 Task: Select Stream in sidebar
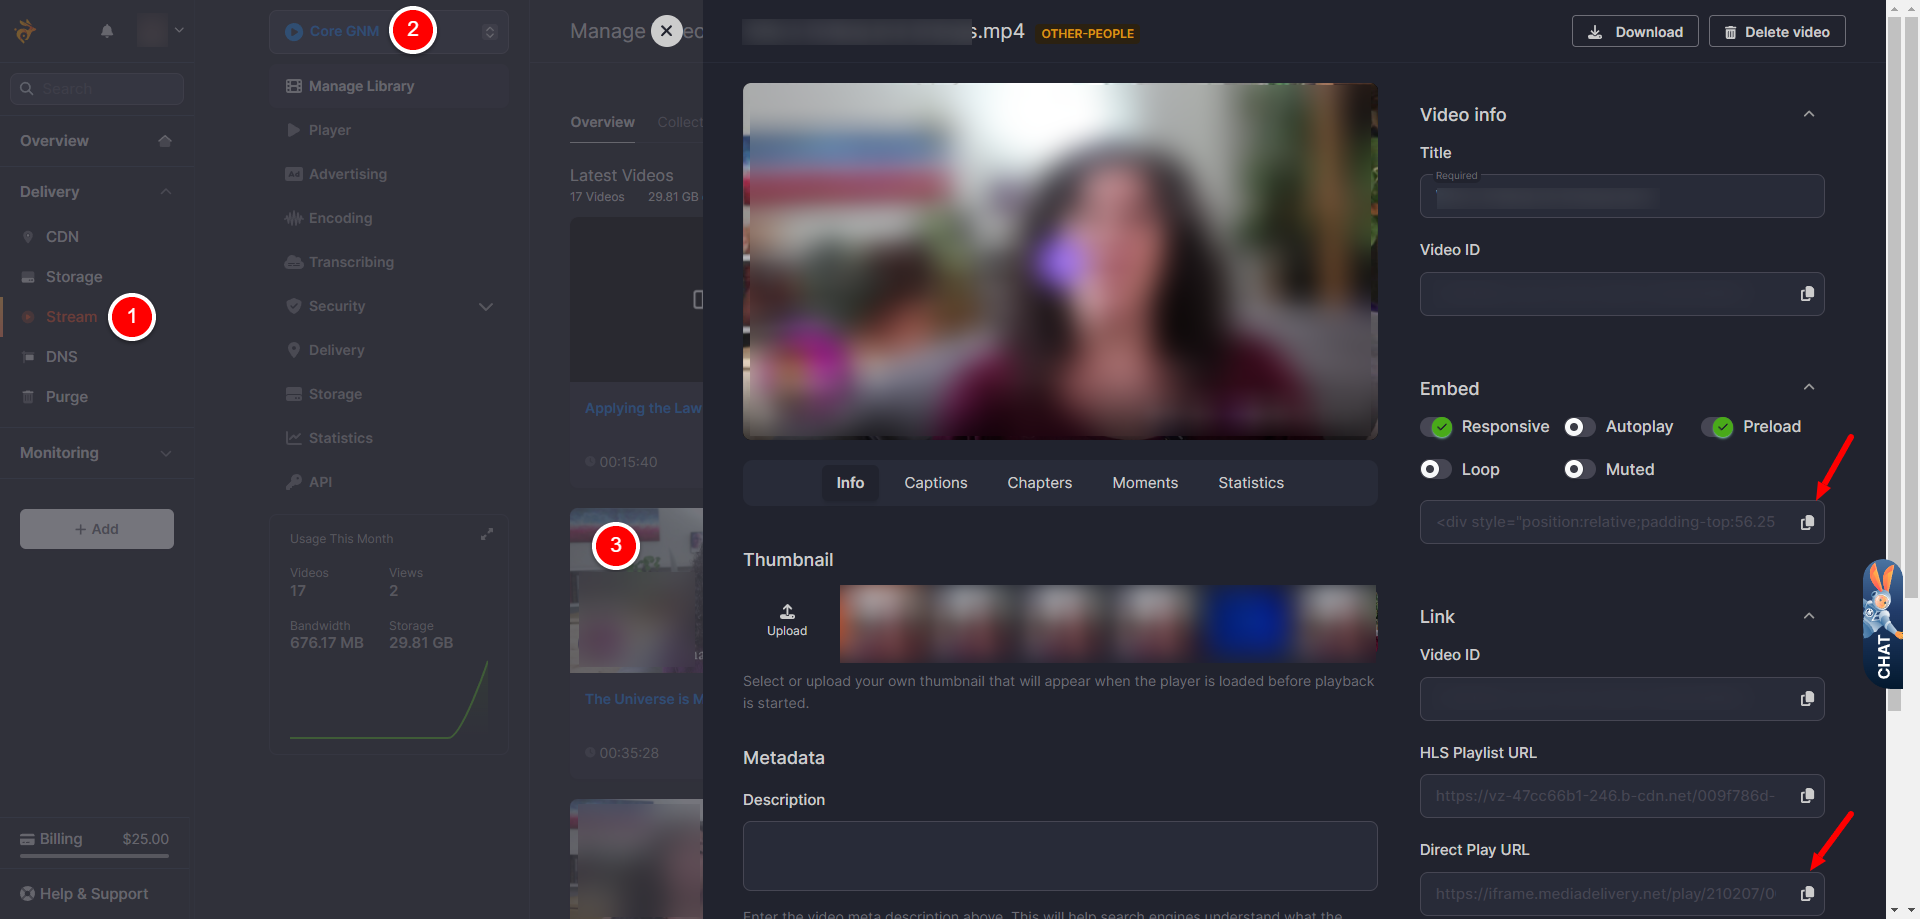[71, 317]
